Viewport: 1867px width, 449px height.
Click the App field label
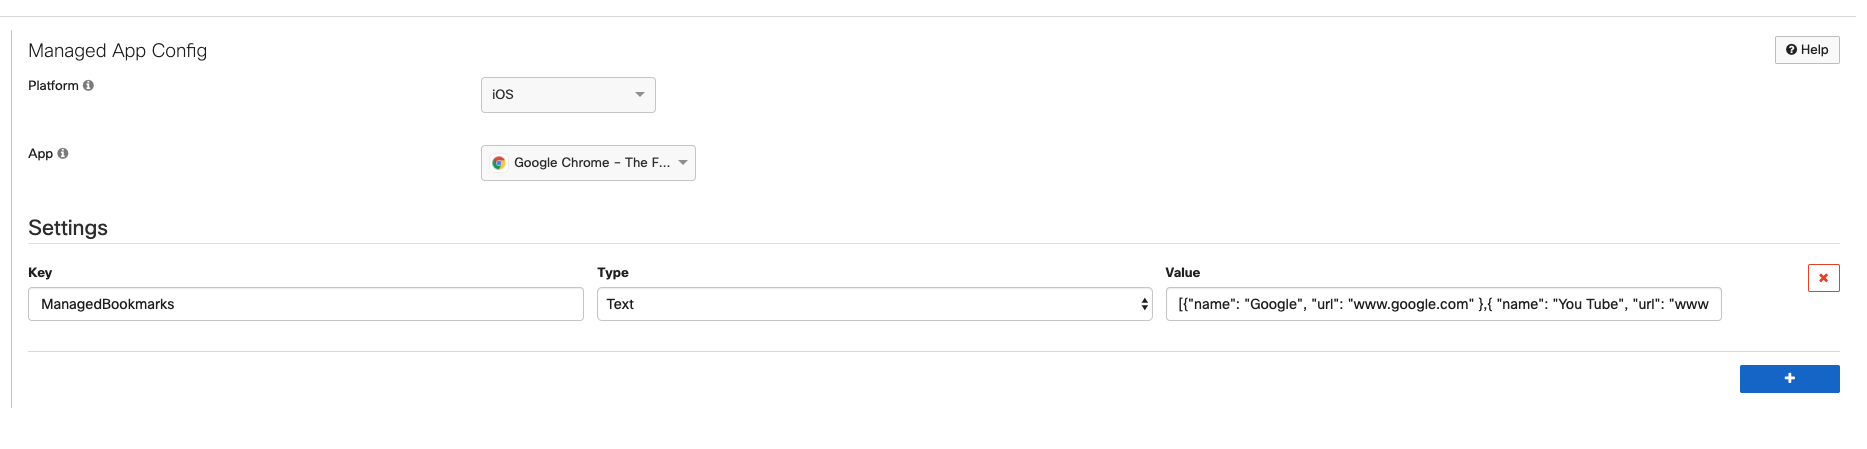40,154
